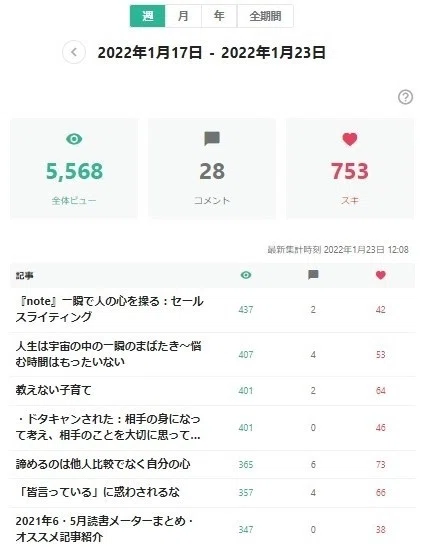Sort by likes using table heart icon

[x=380, y=275]
